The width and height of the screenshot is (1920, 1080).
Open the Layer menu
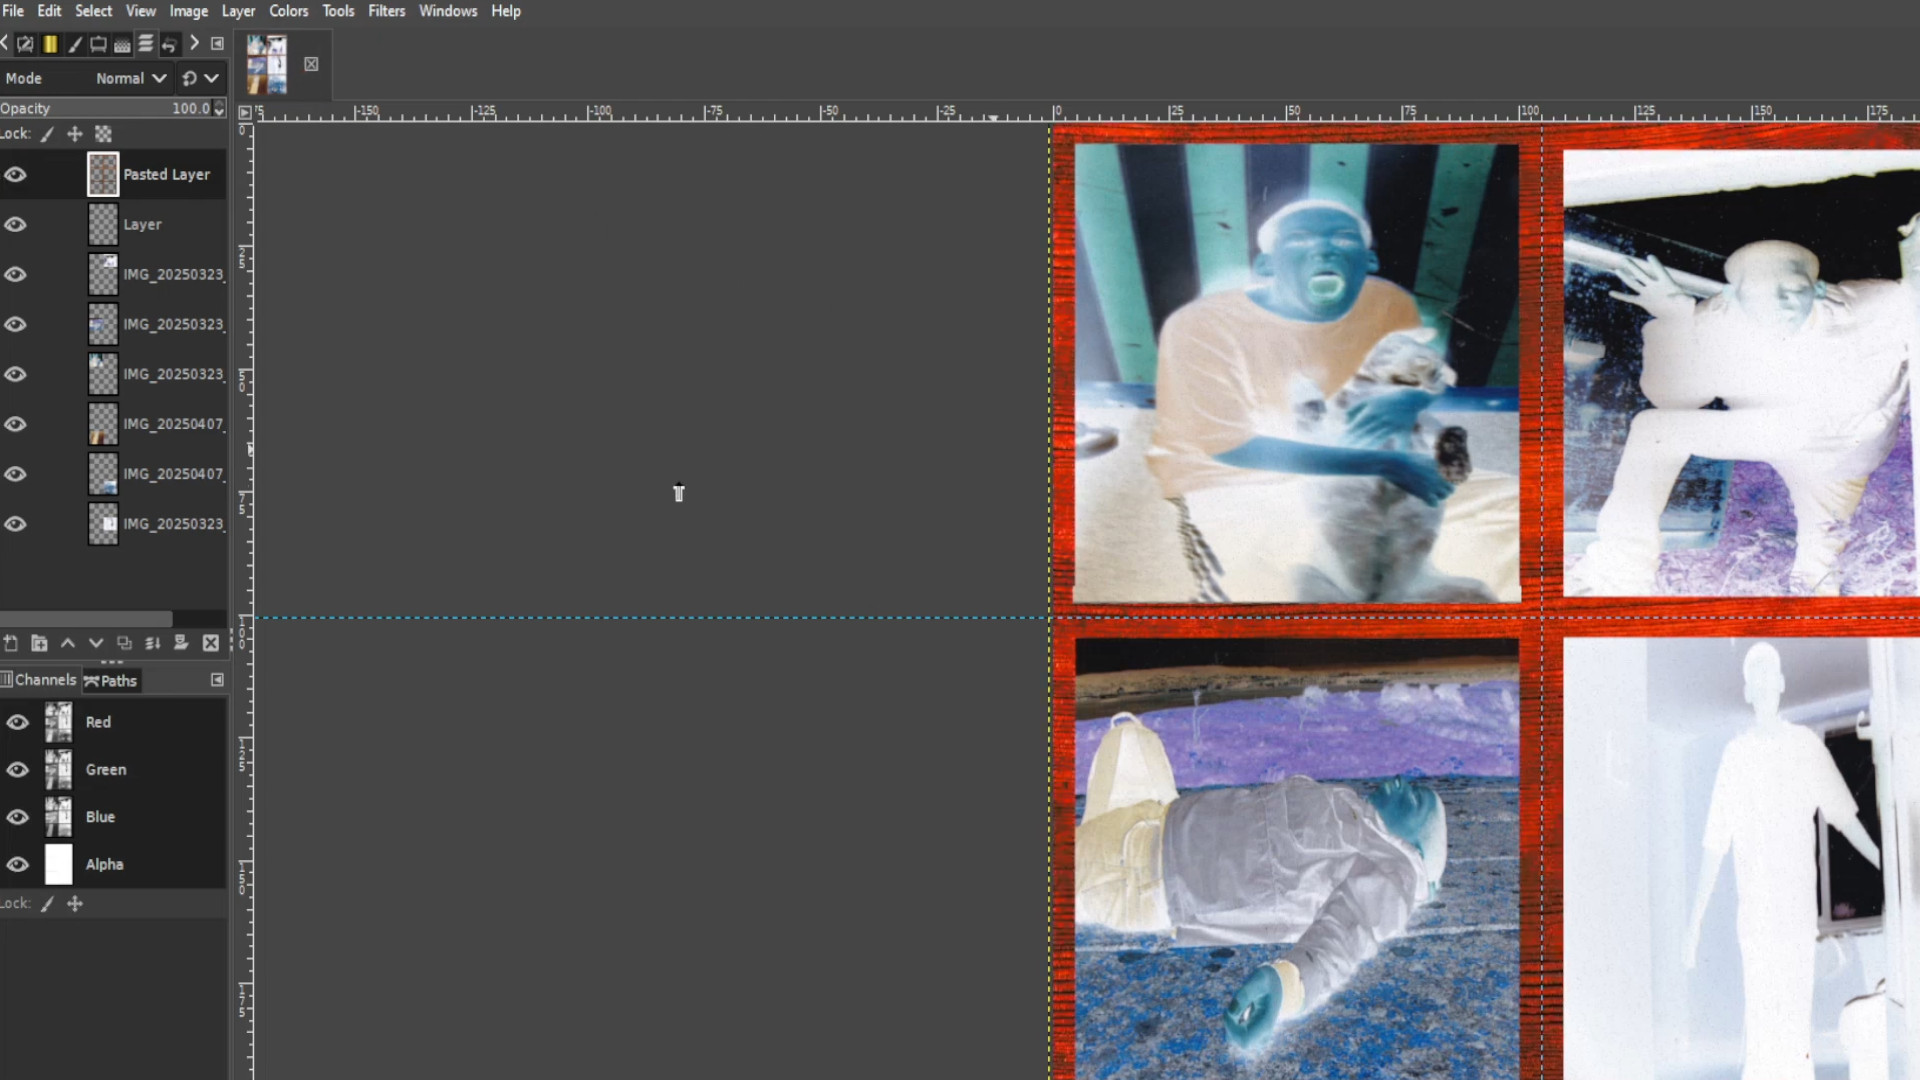pyautogui.click(x=238, y=11)
